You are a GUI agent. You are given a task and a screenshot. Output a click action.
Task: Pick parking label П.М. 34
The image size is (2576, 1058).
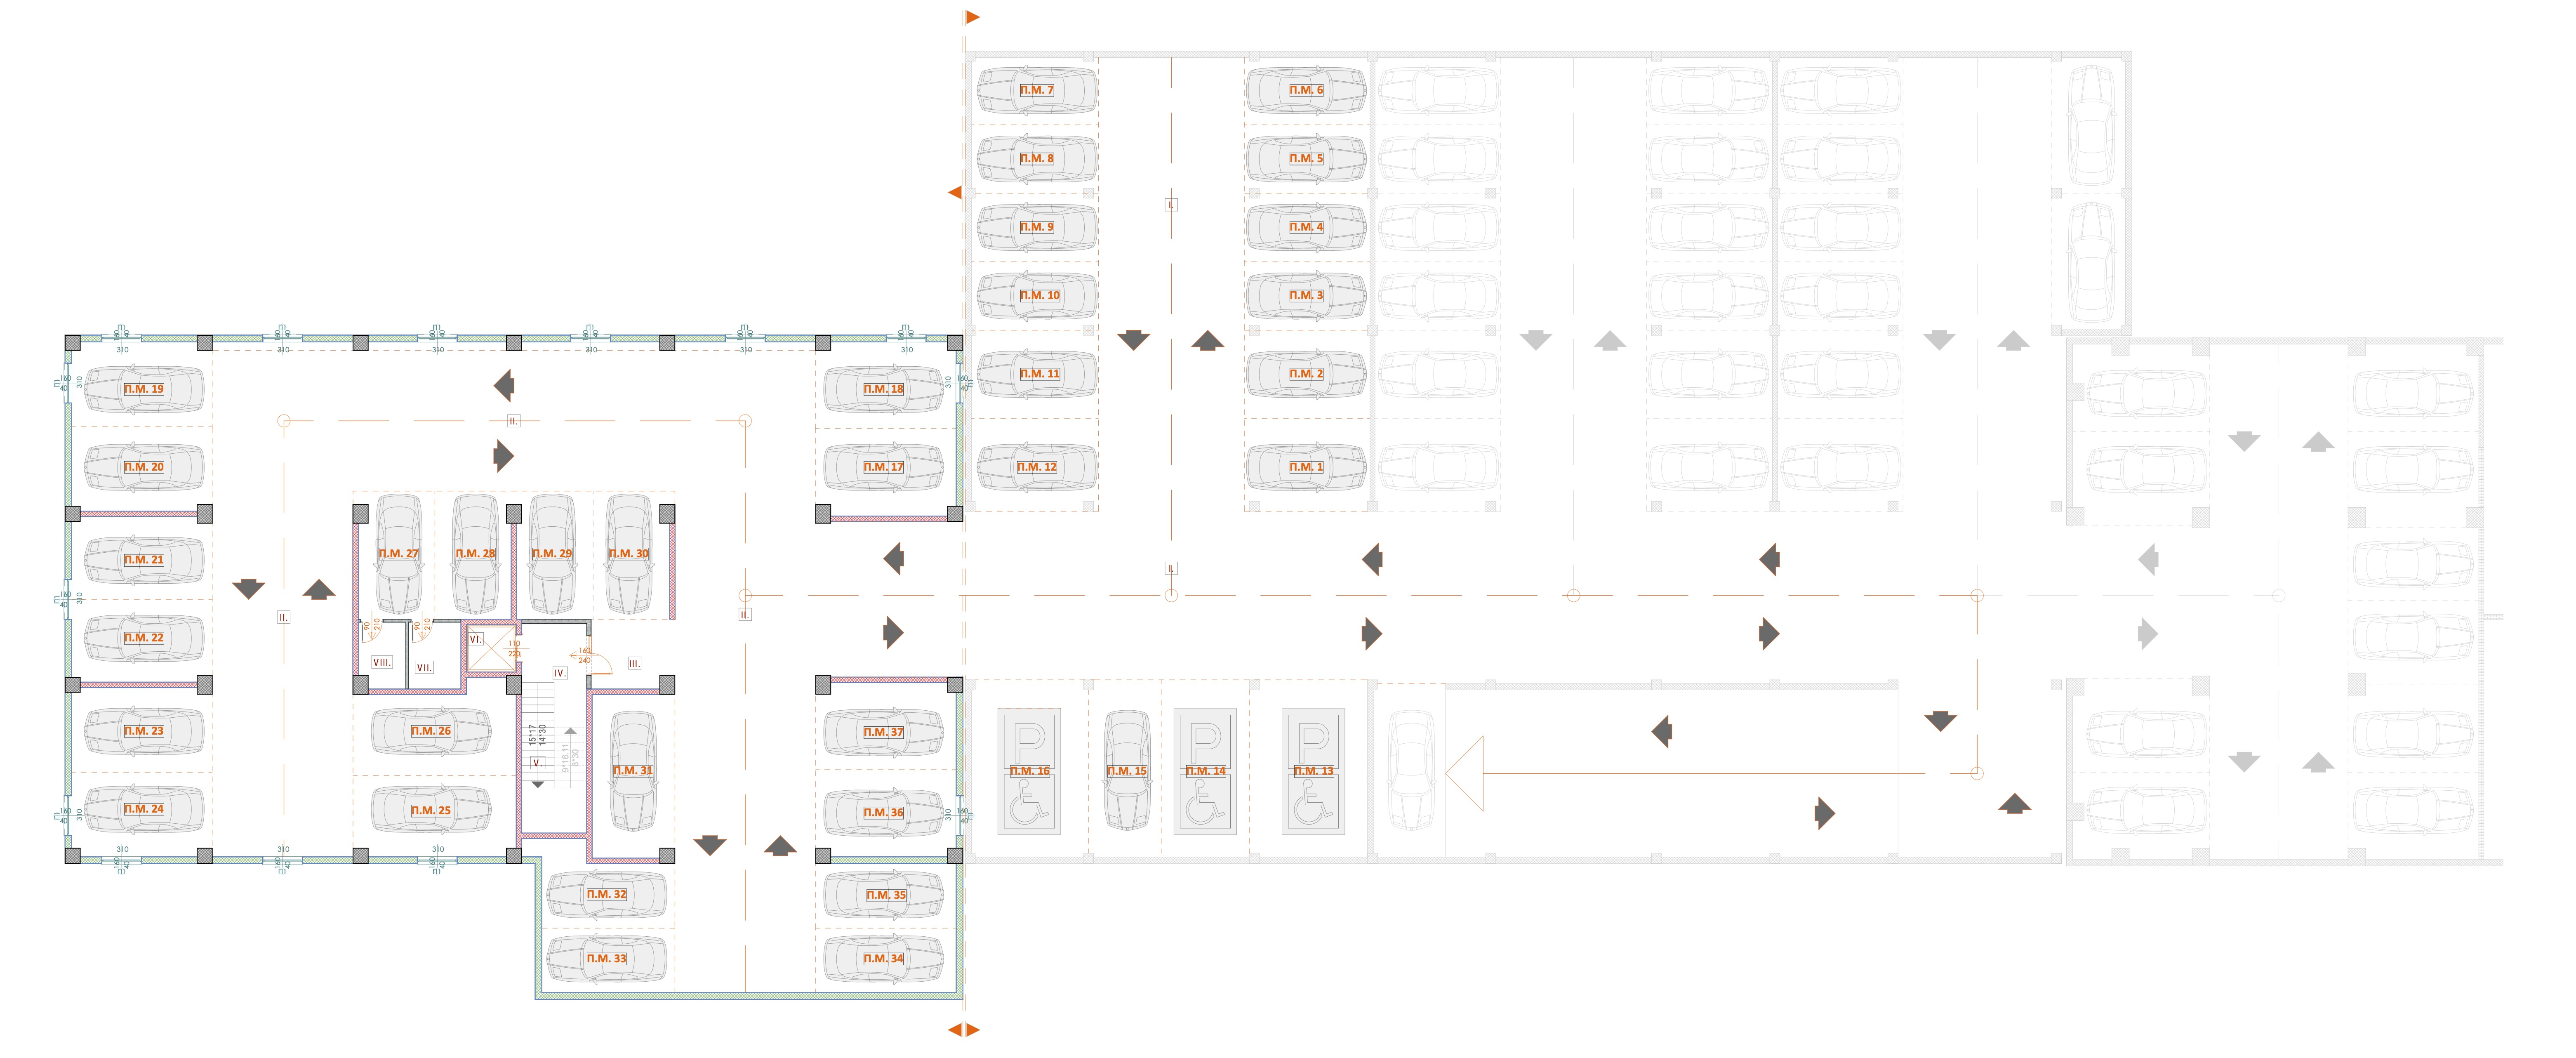(x=883, y=958)
